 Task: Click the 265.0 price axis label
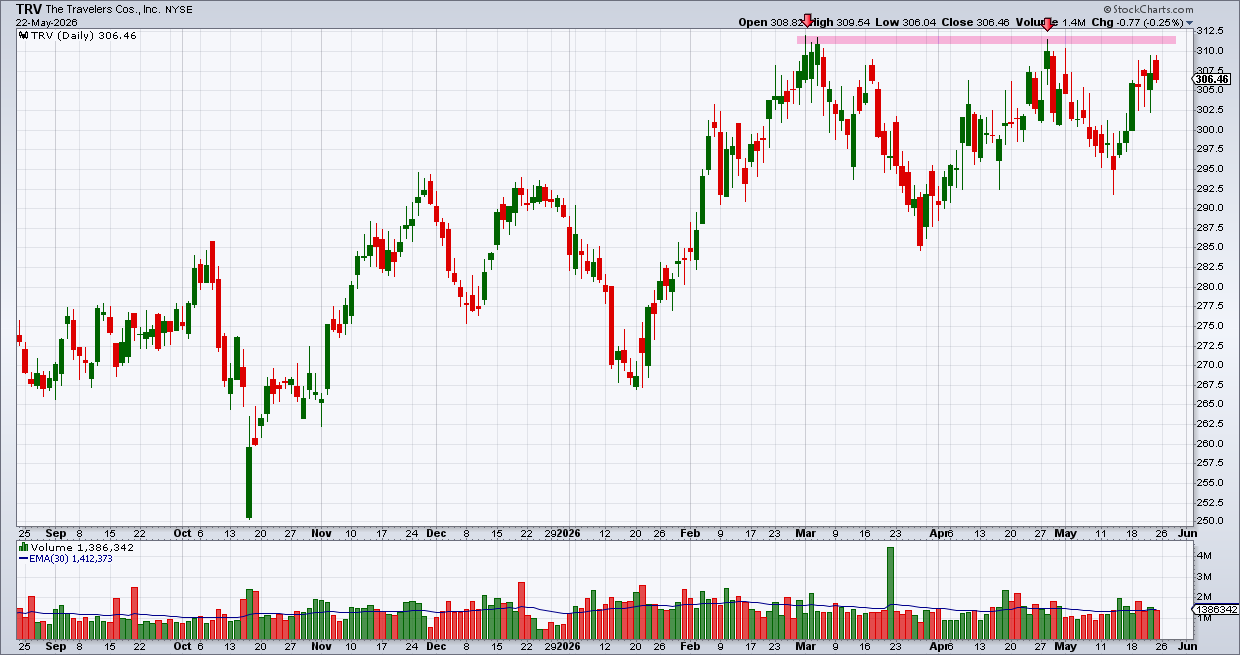click(x=1208, y=404)
